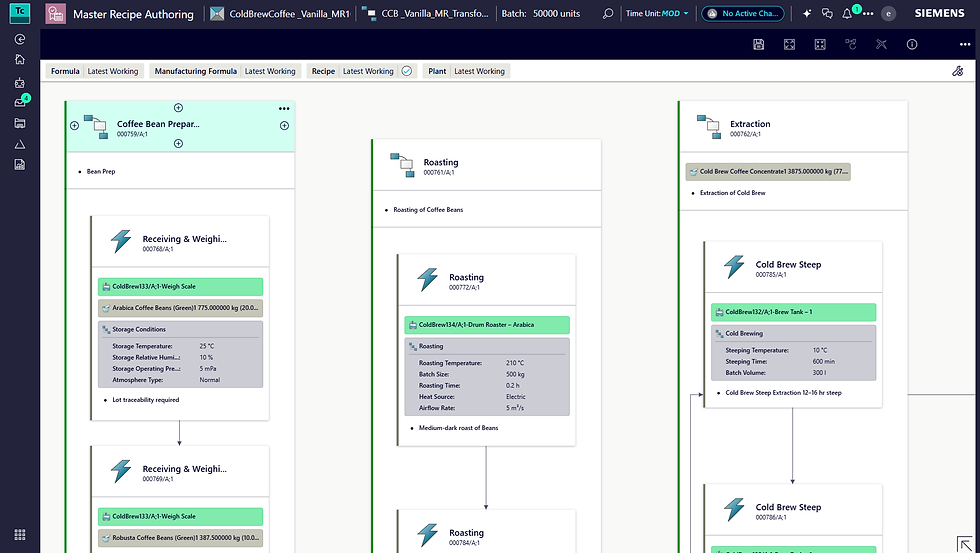Open the Manufacturing Formula Latest Working revision rule
The height and width of the screenshot is (553, 980).
[270, 71]
